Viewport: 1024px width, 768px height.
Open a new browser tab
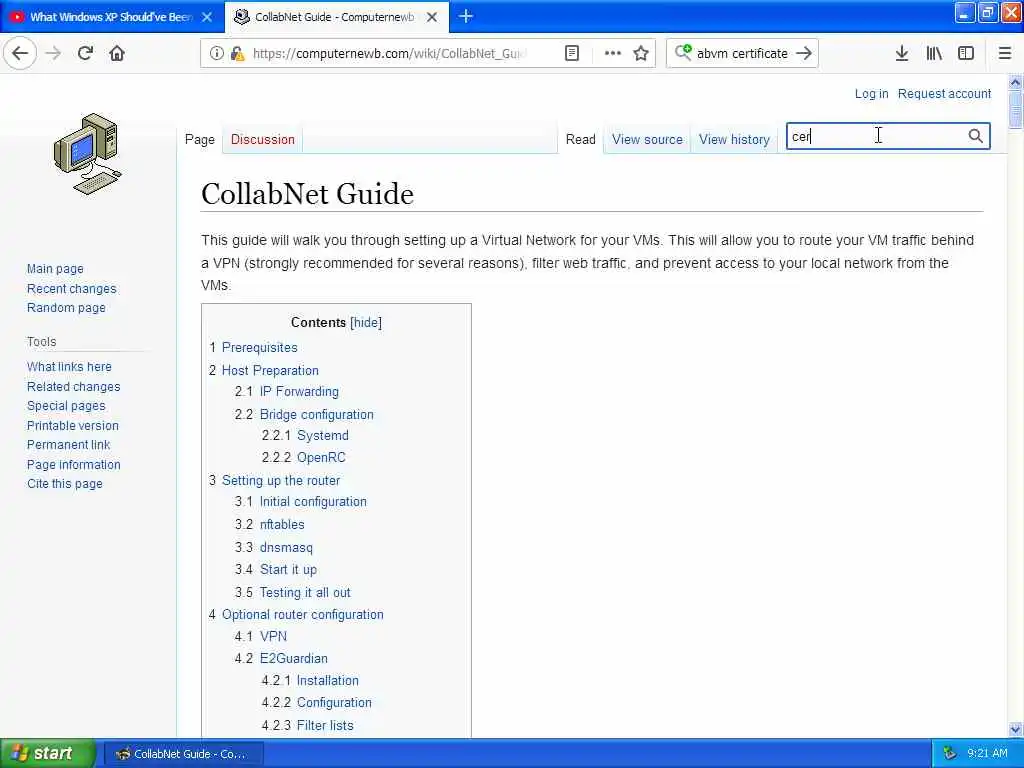pyautogui.click(x=466, y=16)
